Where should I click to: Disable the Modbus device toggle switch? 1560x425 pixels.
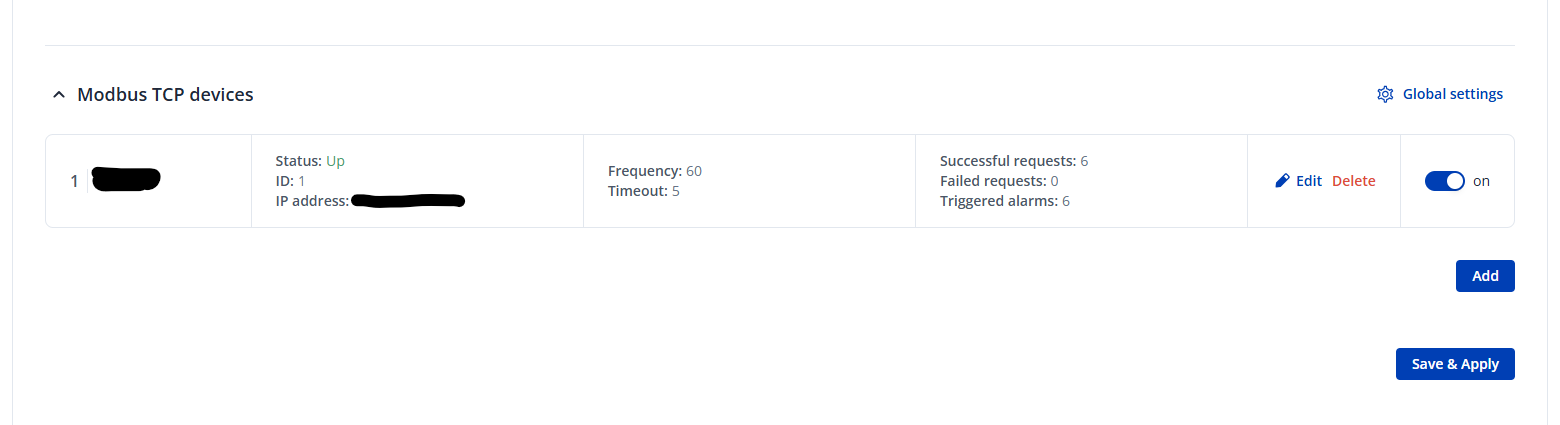1444,181
